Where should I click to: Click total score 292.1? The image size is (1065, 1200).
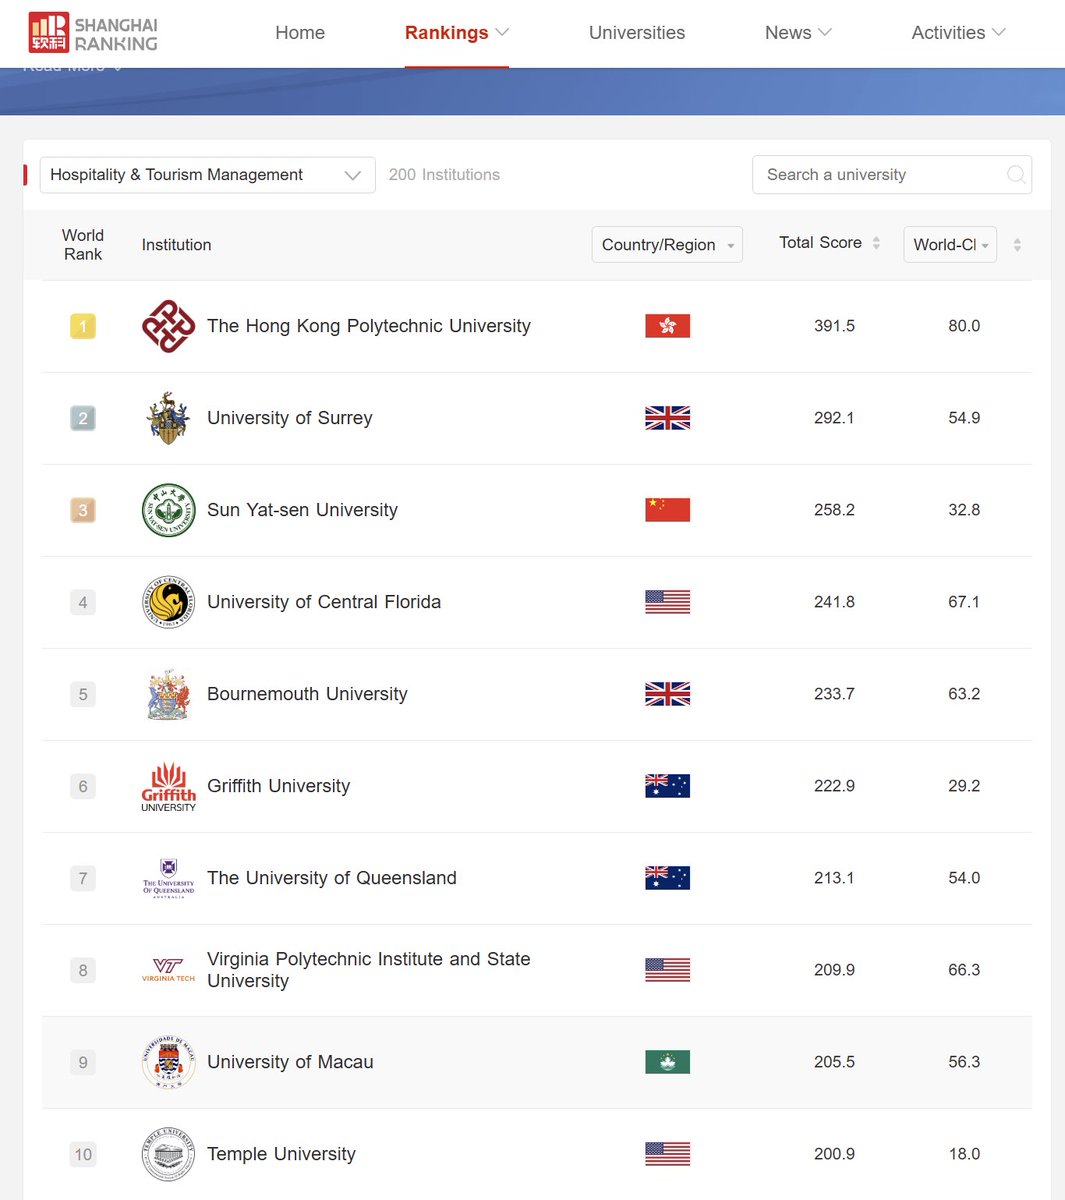coord(834,418)
